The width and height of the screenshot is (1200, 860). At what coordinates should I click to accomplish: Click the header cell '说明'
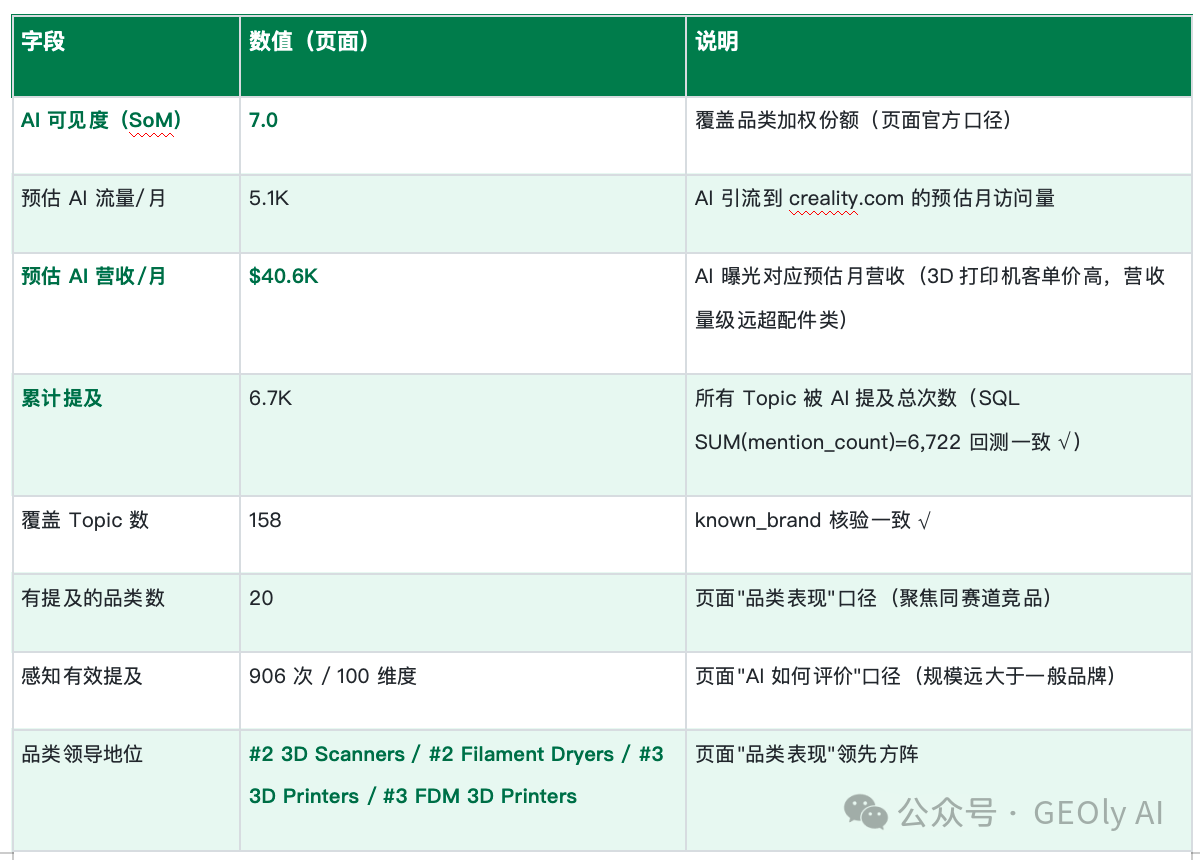click(x=939, y=56)
